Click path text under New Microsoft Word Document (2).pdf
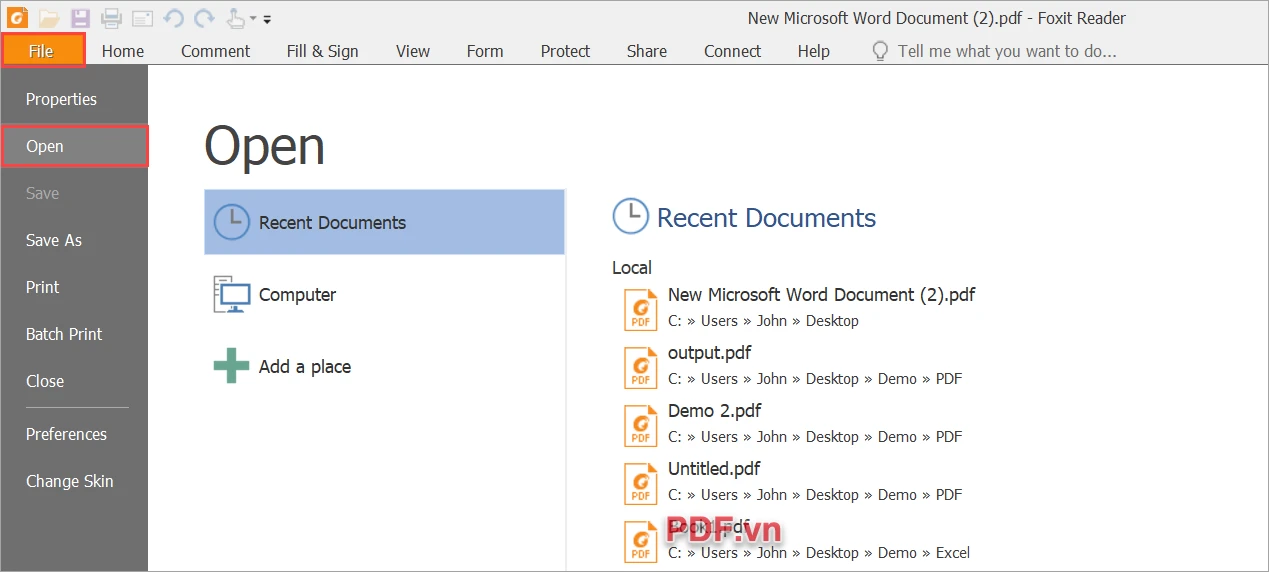 click(x=763, y=321)
